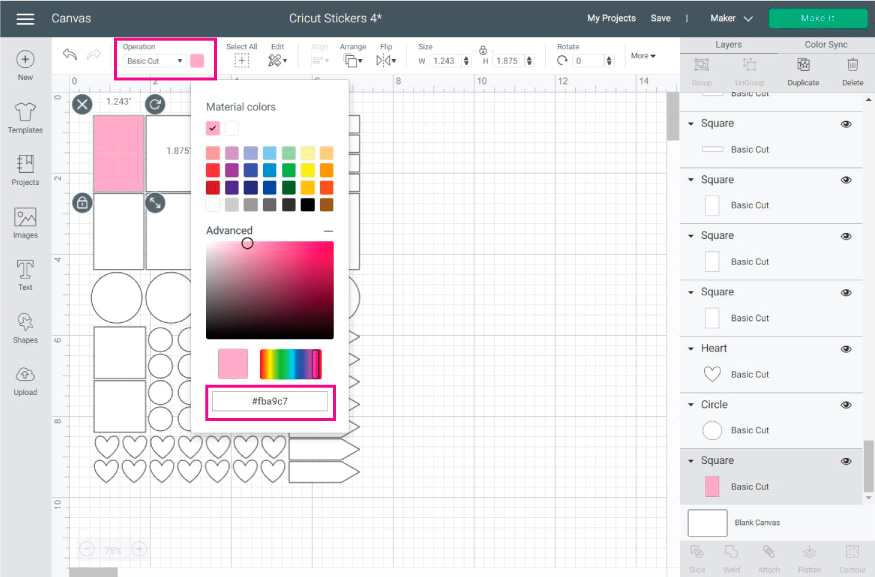The height and width of the screenshot is (577, 875).
Task: Click the Select All icon
Action: (242, 60)
